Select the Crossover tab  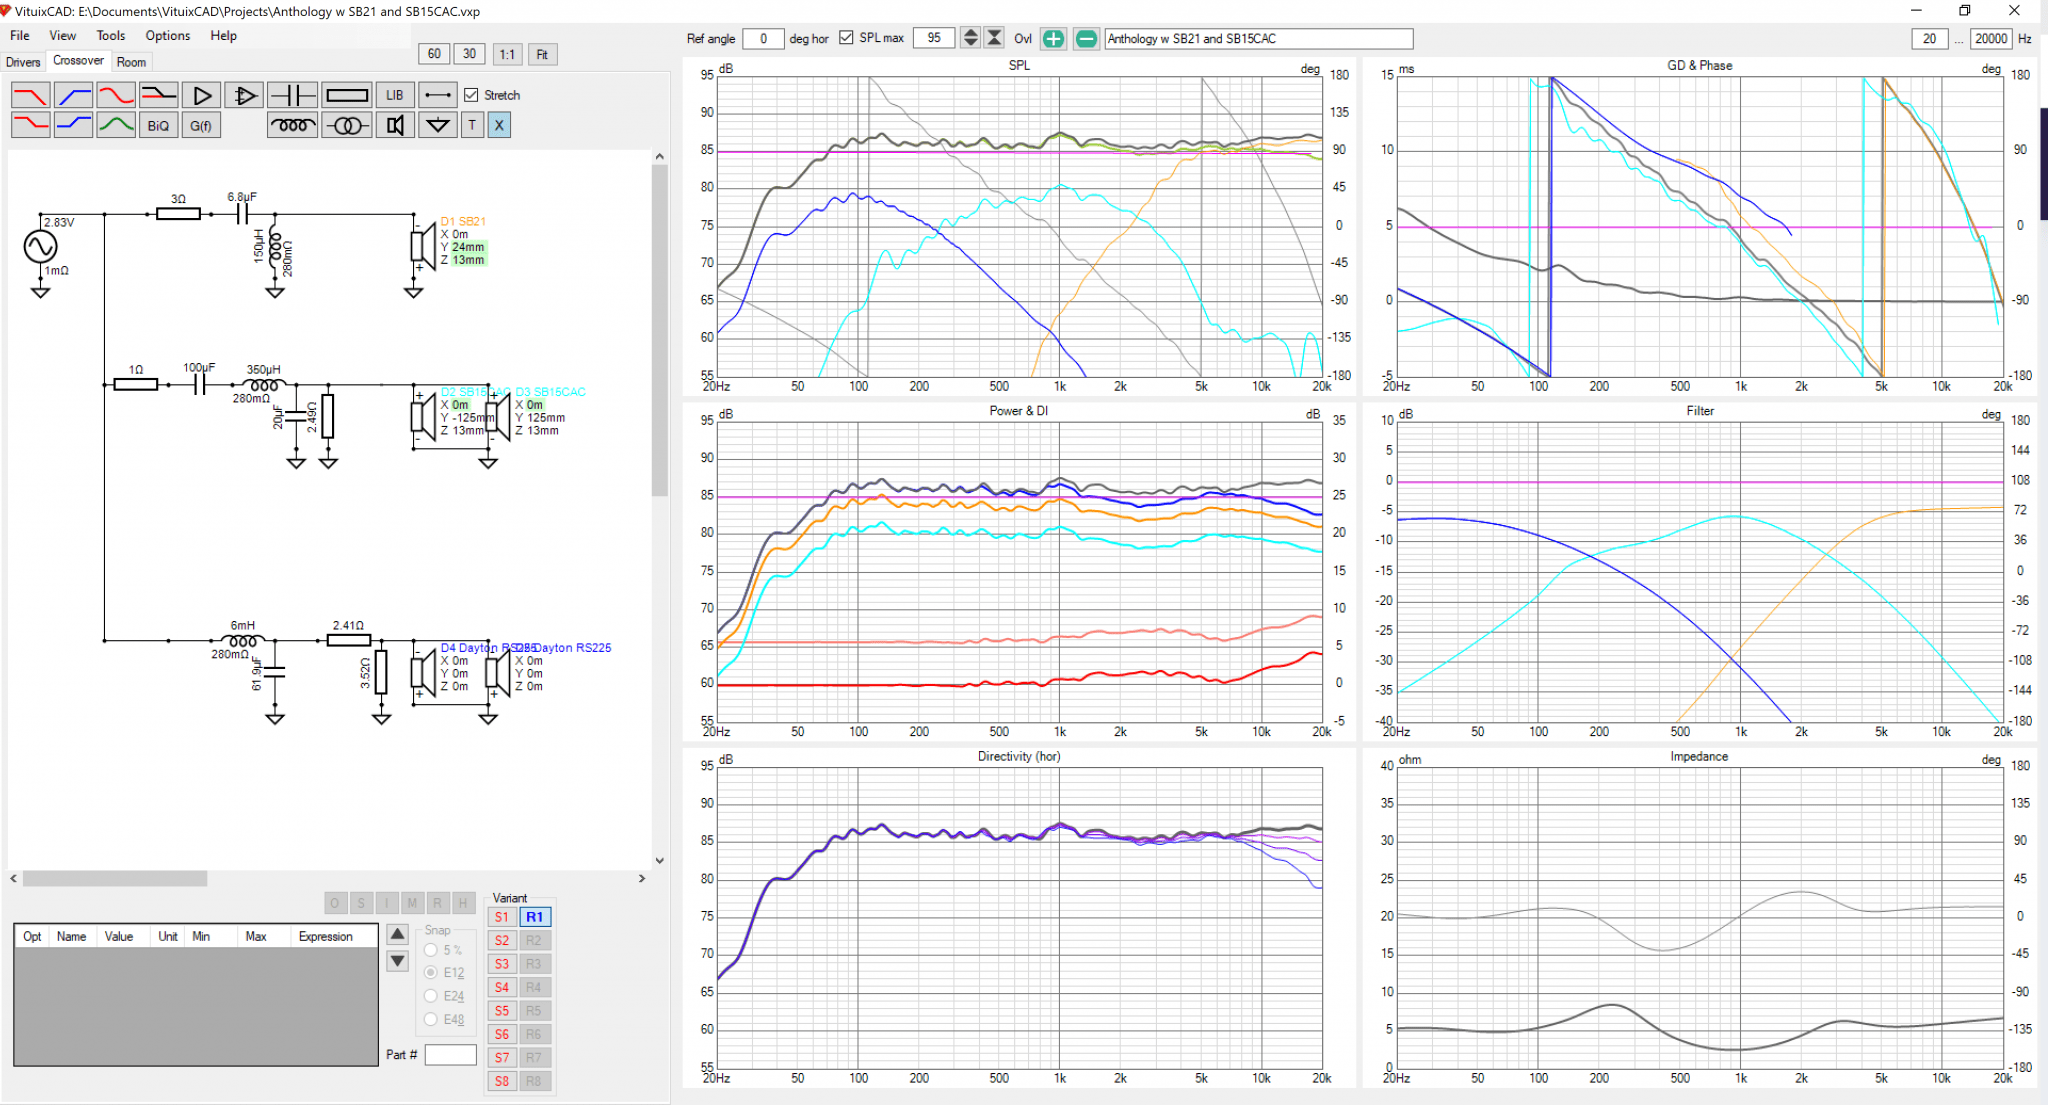(x=78, y=61)
